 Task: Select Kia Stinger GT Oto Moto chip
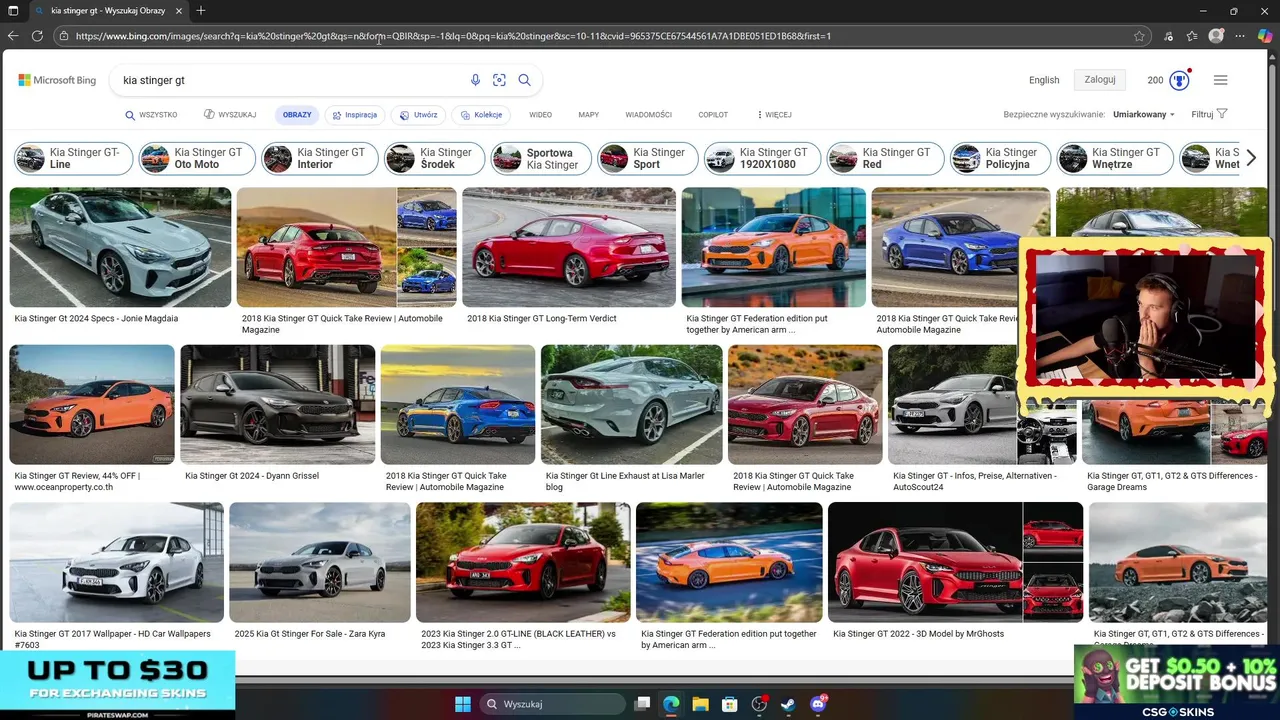coord(197,158)
